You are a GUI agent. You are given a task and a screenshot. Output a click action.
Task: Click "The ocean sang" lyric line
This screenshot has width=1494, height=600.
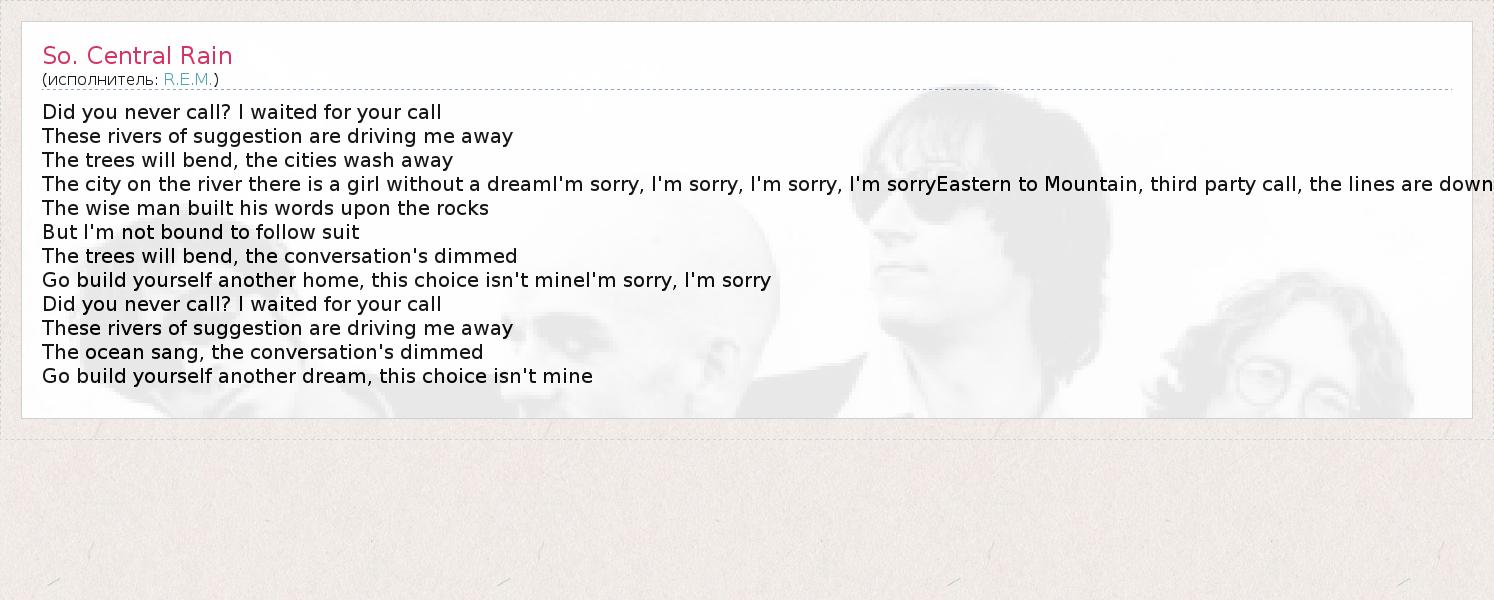click(262, 352)
